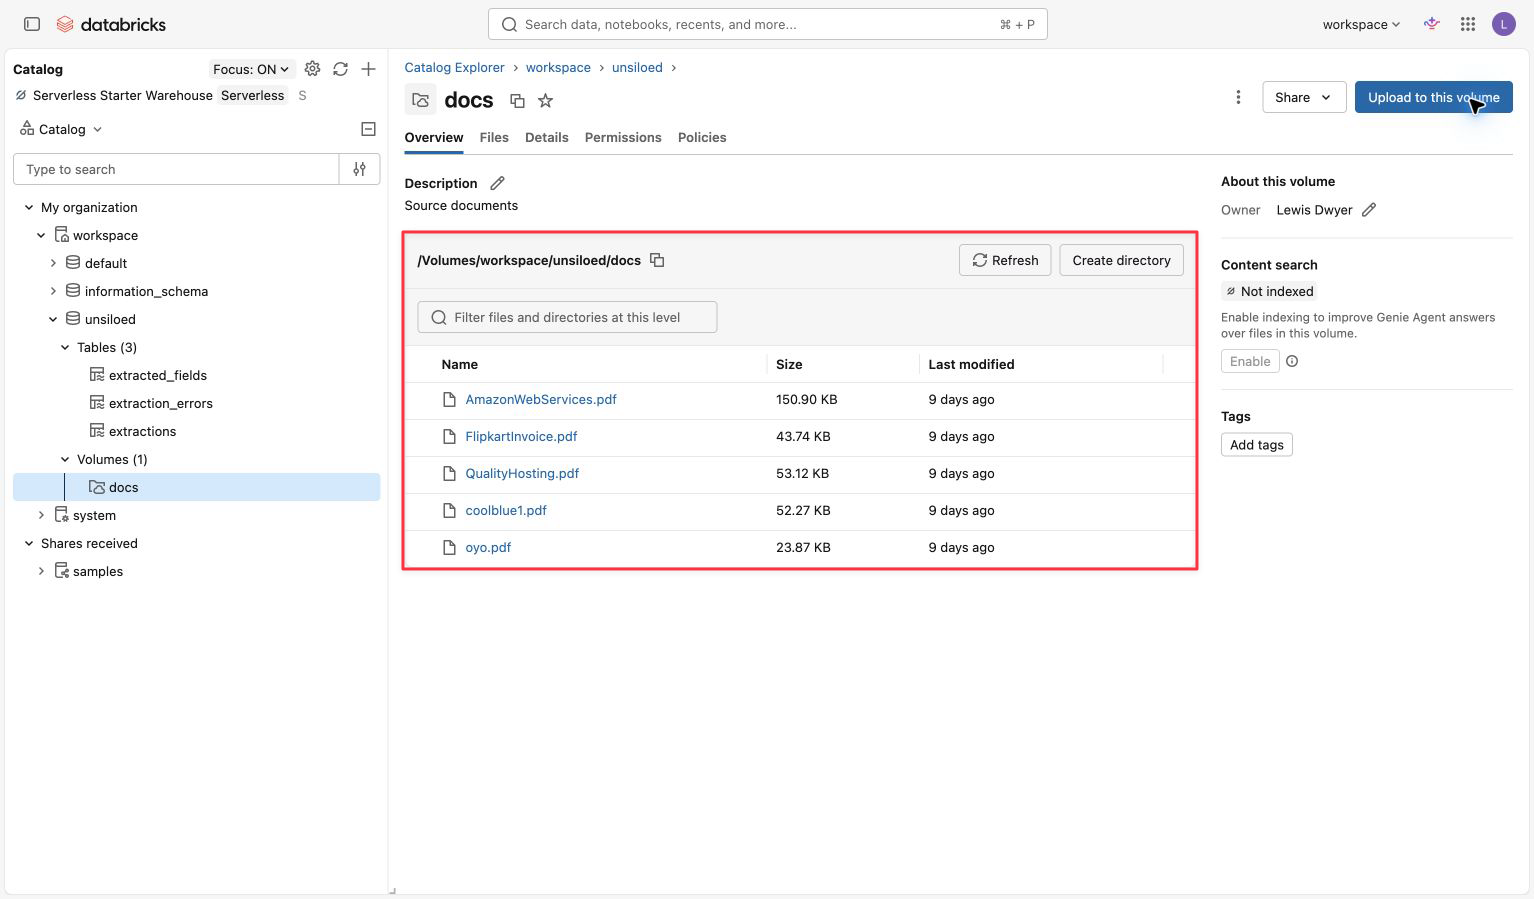Add new catalog item with plus icon
Screen dimensions: 1534x899
tap(369, 69)
